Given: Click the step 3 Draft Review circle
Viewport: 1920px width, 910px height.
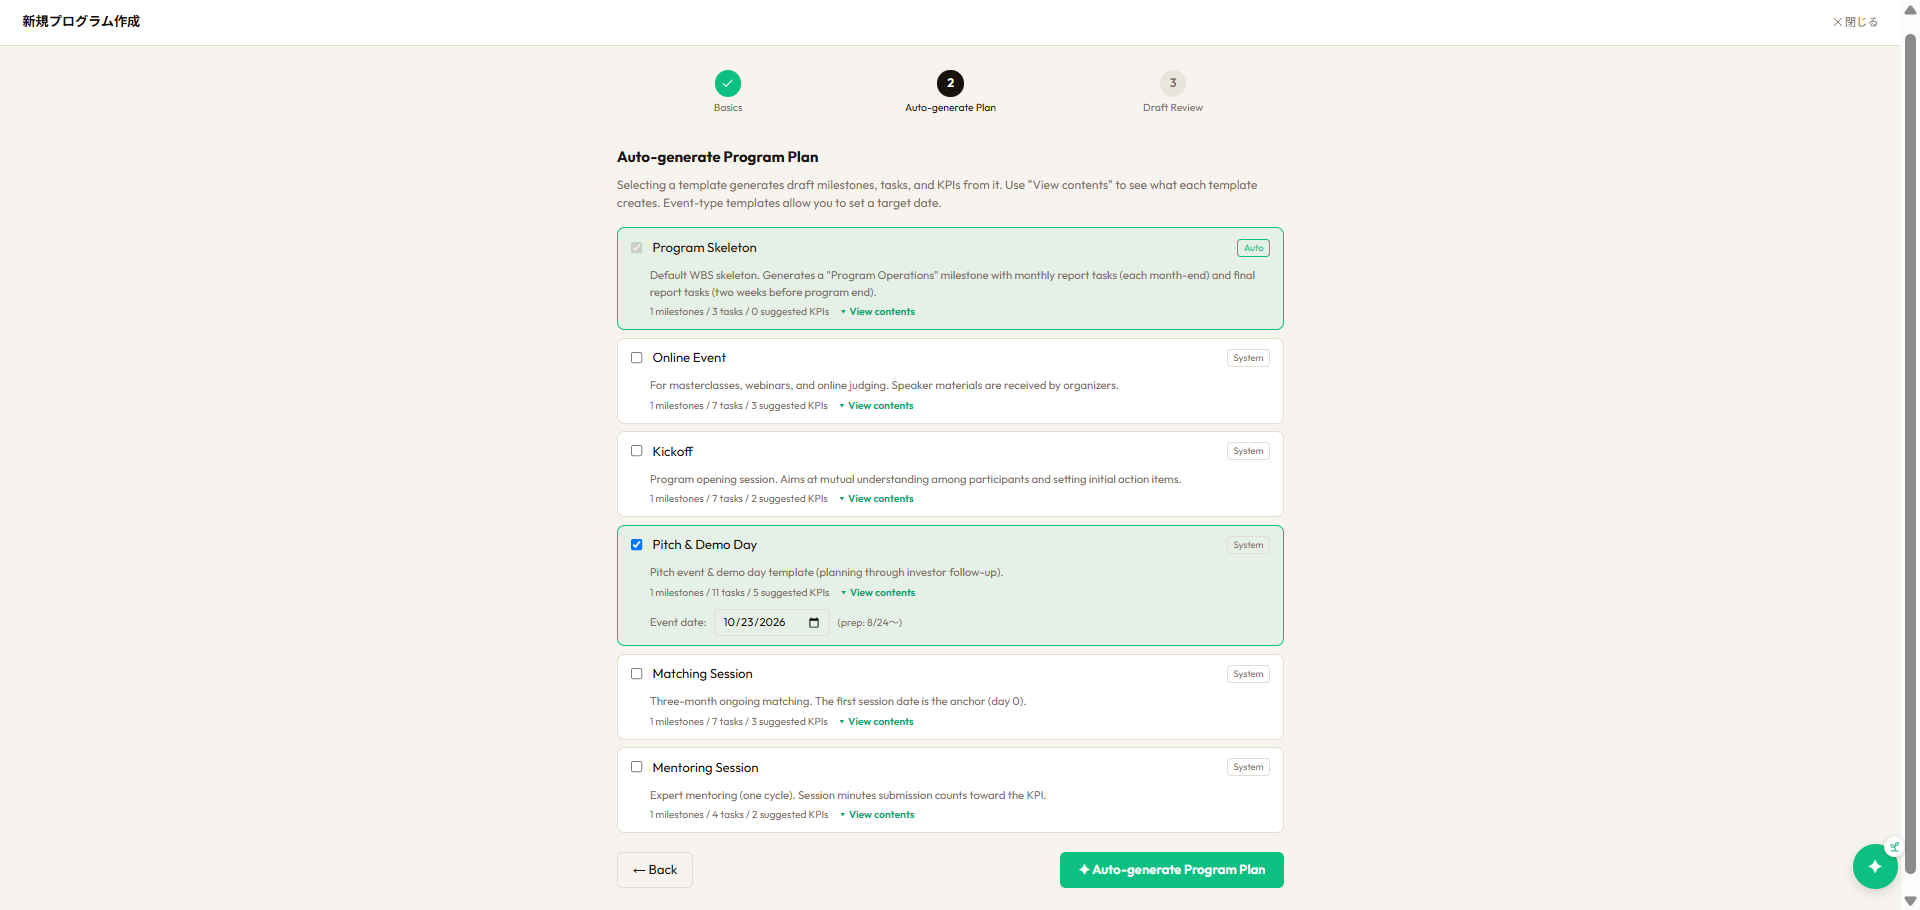Looking at the screenshot, I should pos(1173,83).
